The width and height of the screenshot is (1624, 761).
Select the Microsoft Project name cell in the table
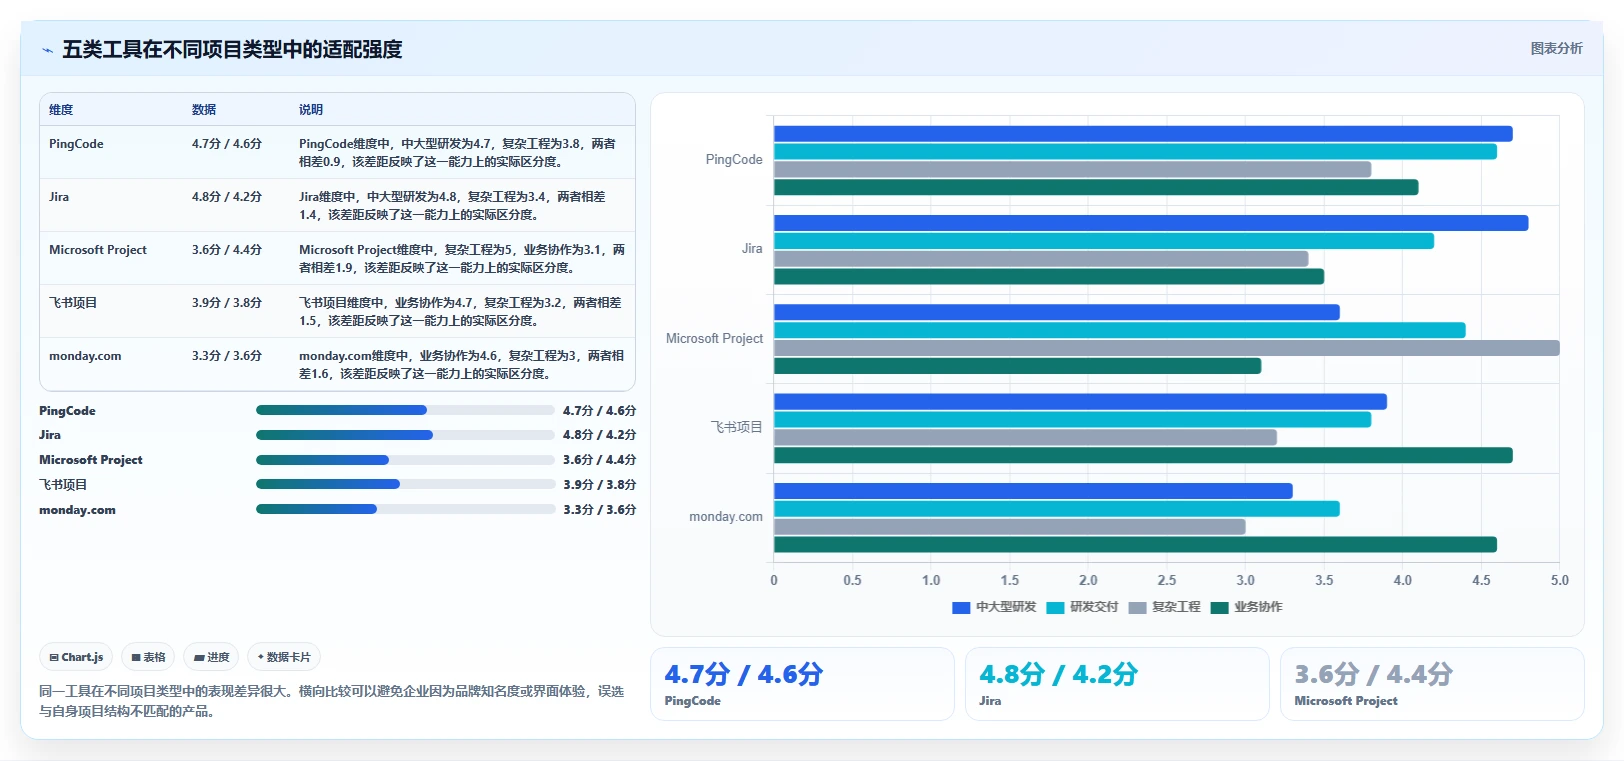pyautogui.click(x=98, y=250)
